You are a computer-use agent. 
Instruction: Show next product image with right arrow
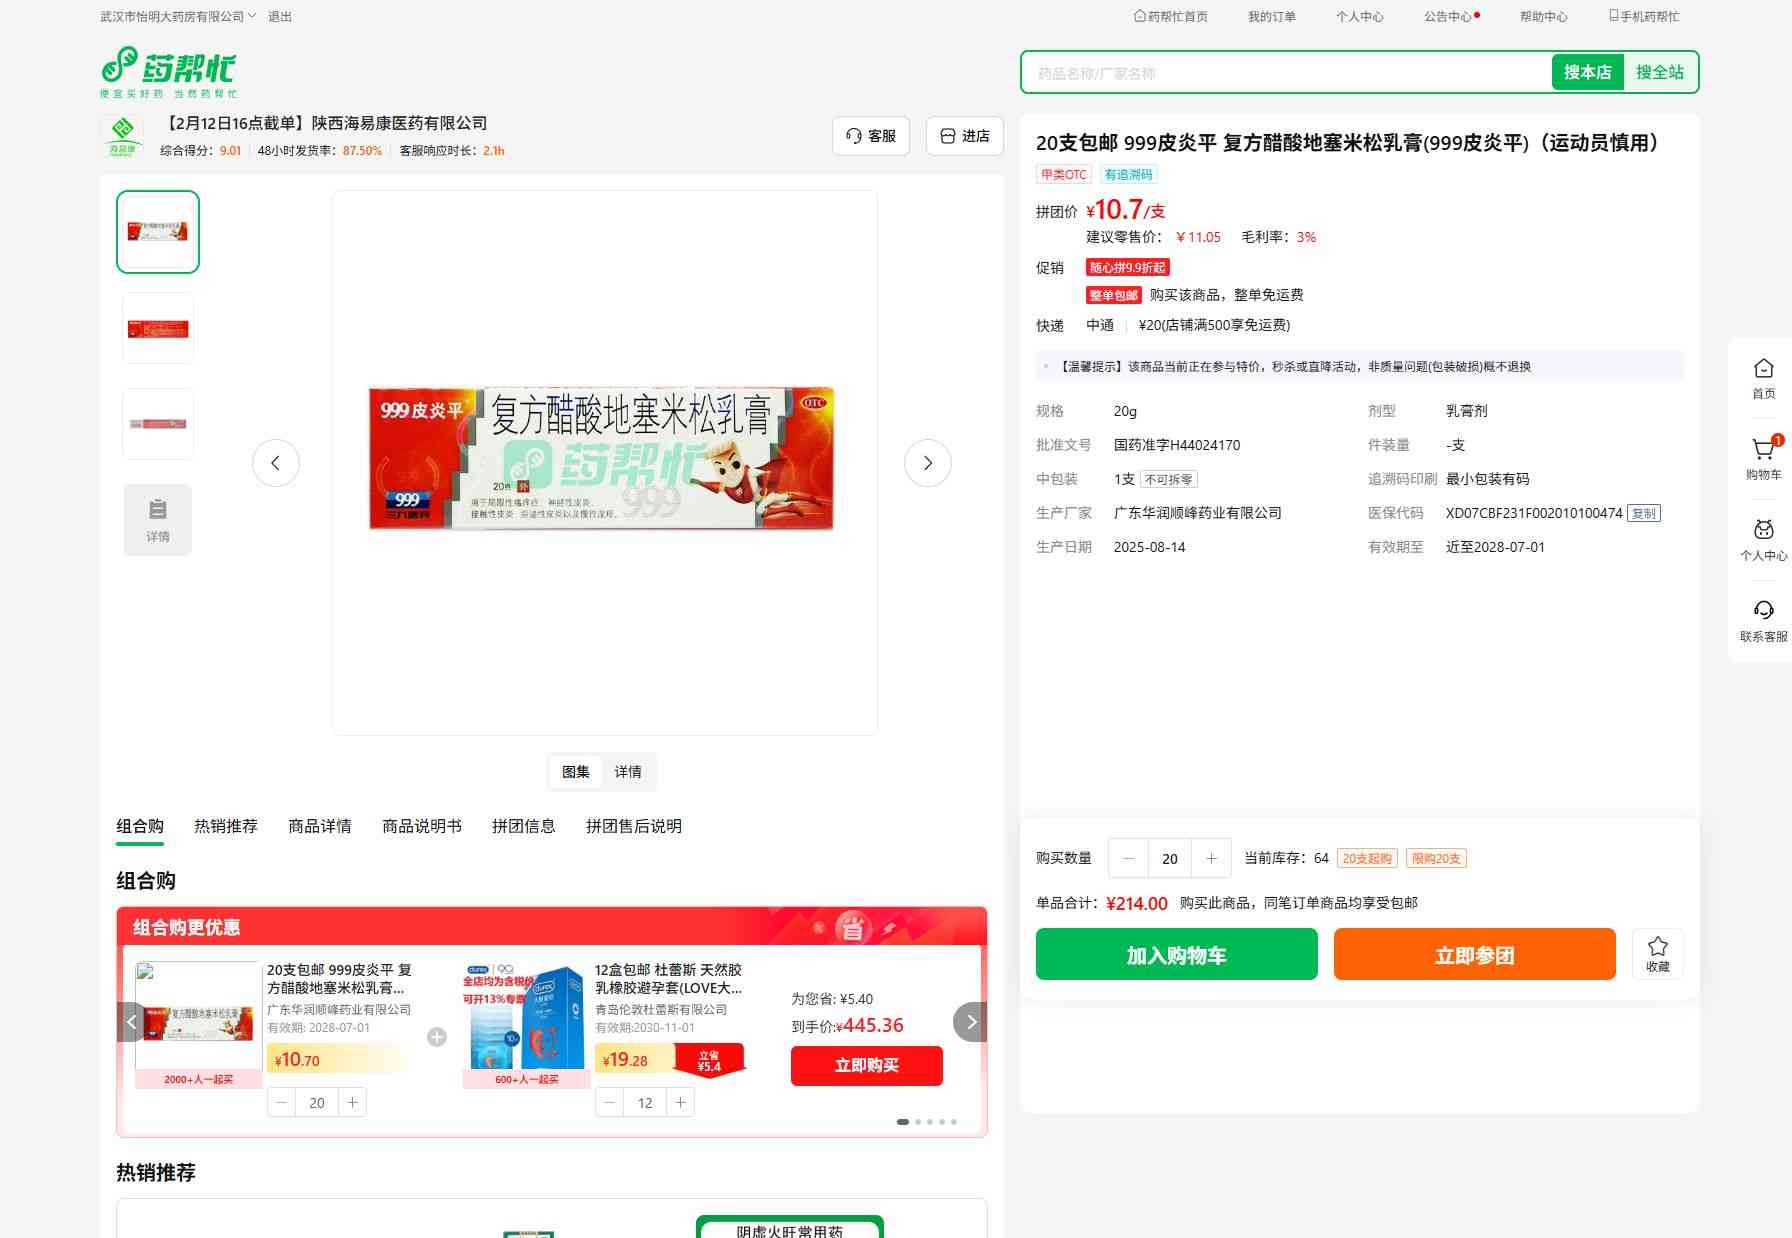pyautogui.click(x=927, y=463)
